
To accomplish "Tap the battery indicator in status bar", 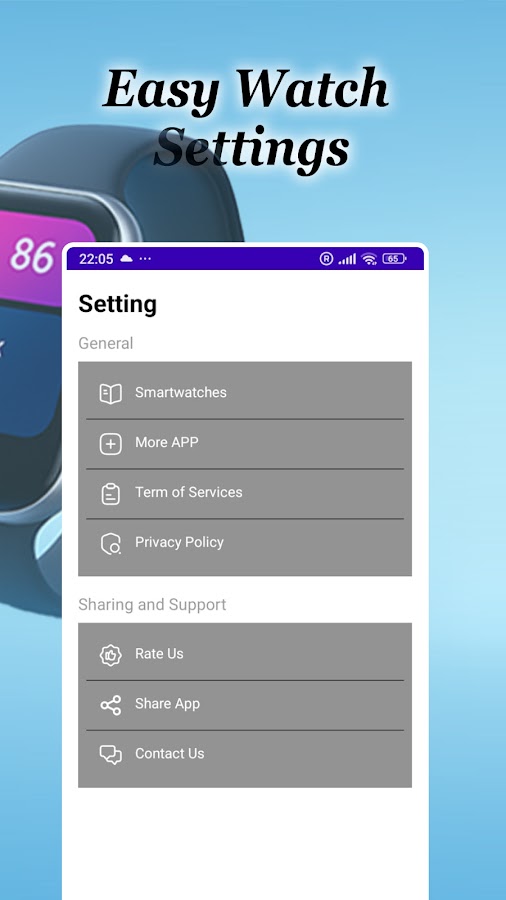I will (394, 259).
